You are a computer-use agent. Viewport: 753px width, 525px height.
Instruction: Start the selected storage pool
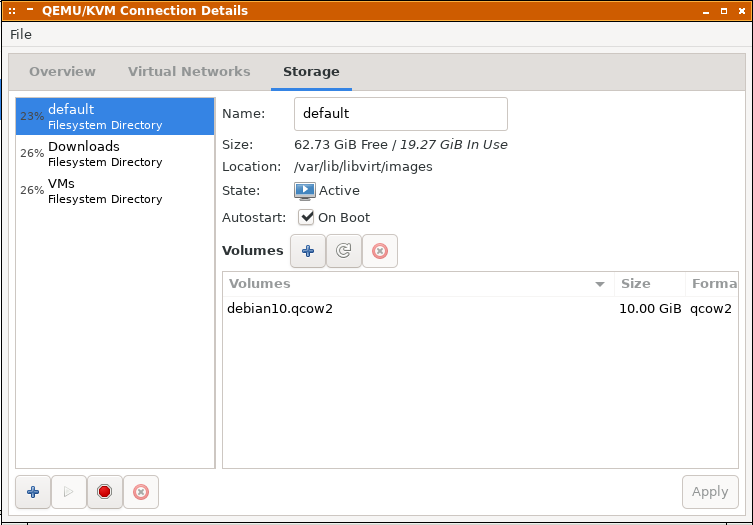pos(69,492)
